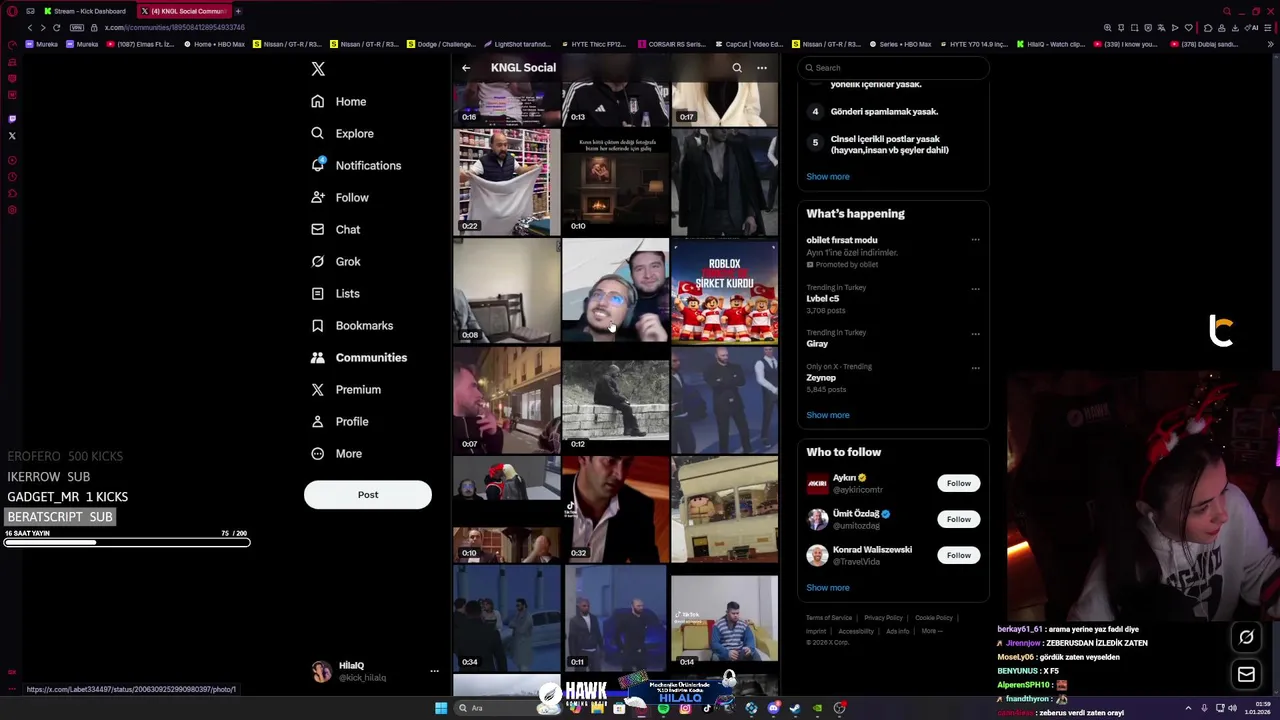Reload the page in the browser
Image resolution: width=1280 pixels, height=720 pixels.
pos(56,27)
